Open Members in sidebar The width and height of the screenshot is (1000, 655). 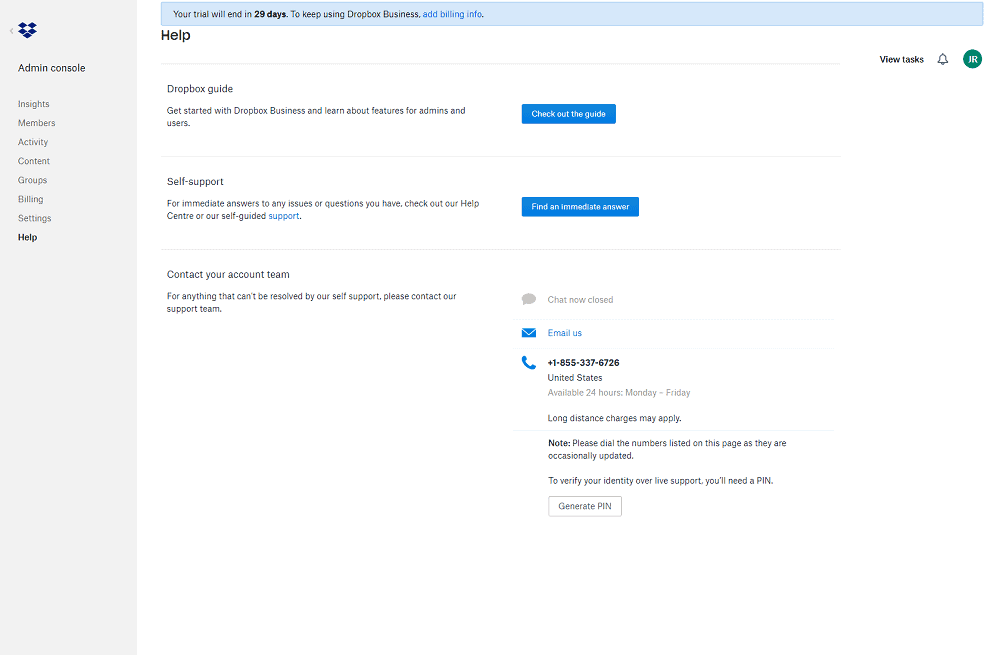click(36, 123)
